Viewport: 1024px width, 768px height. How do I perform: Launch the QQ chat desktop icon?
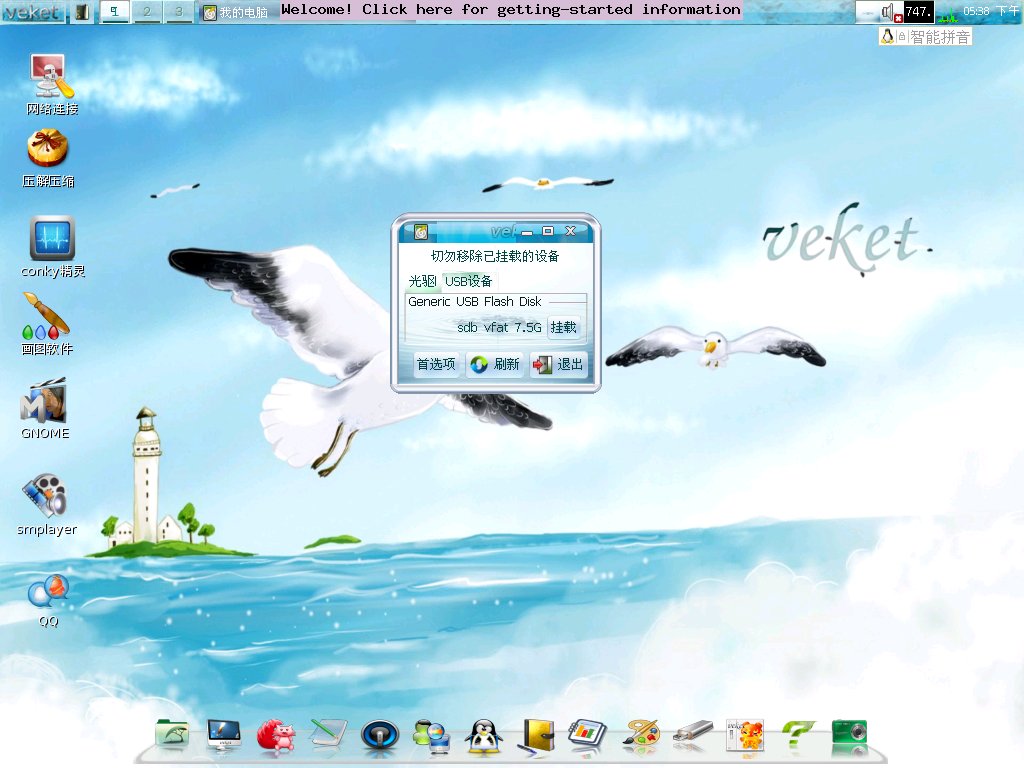pos(48,601)
